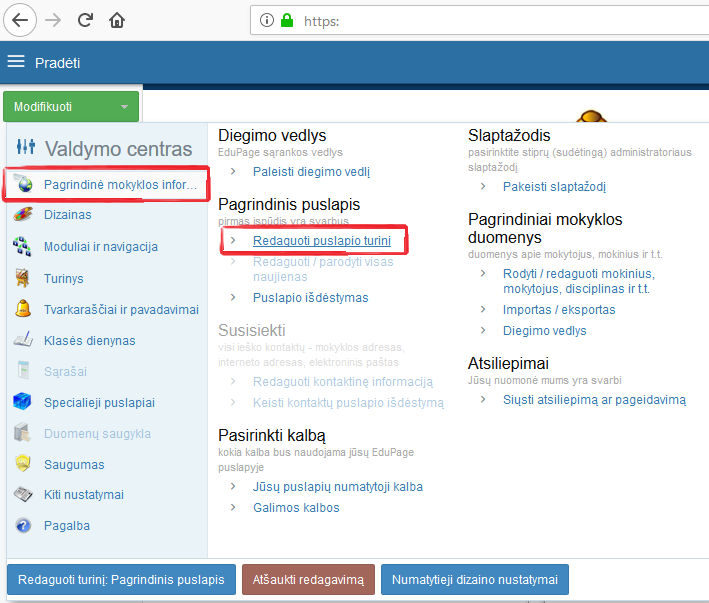This screenshot has height=603, width=709.
Task: Click Redaguoti / parodyti visas naujienas link
Action: (323, 269)
